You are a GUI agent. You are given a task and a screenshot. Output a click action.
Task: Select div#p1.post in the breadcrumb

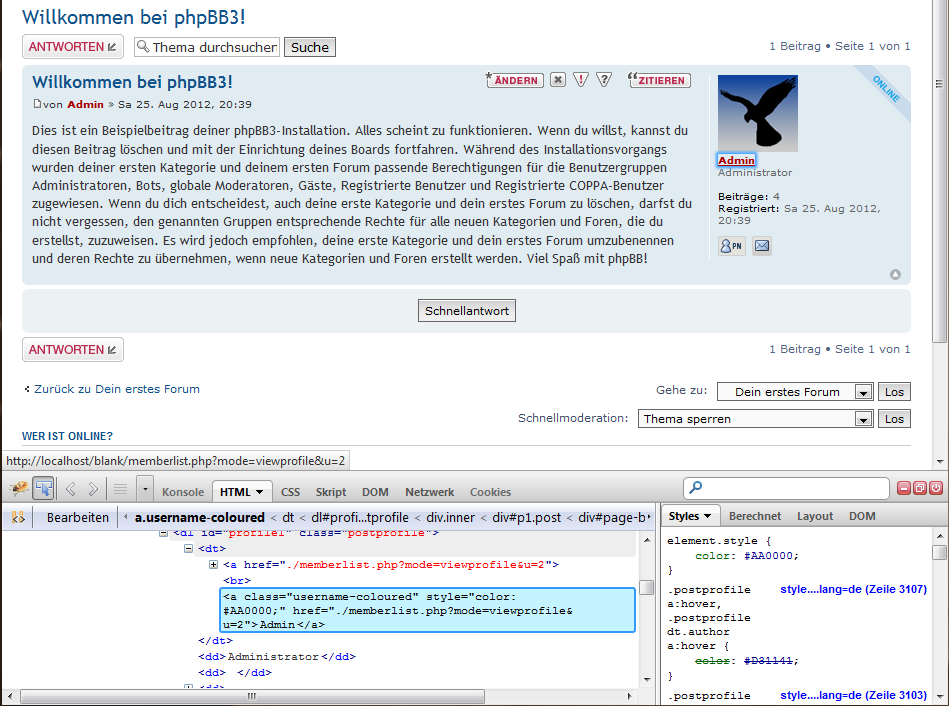point(527,518)
